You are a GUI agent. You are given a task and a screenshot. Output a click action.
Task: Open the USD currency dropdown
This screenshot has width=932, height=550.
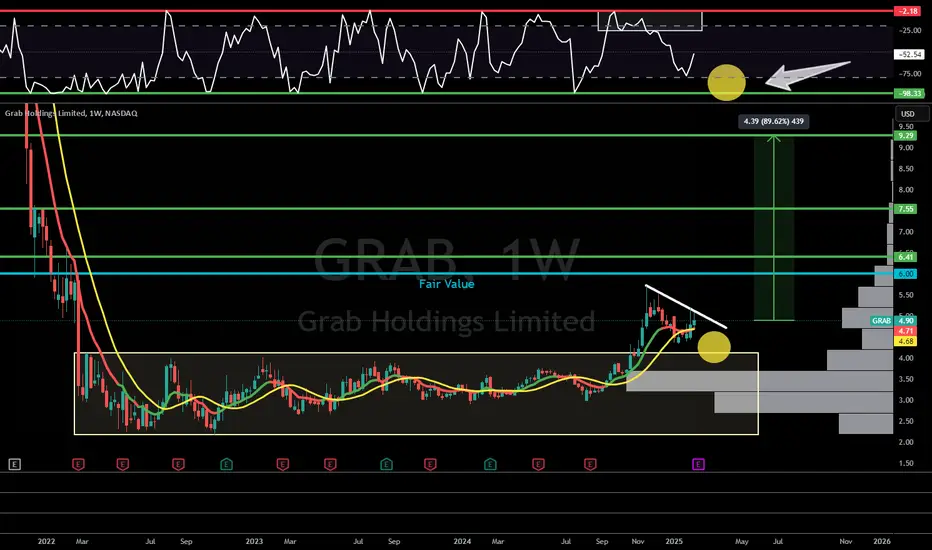pos(912,114)
